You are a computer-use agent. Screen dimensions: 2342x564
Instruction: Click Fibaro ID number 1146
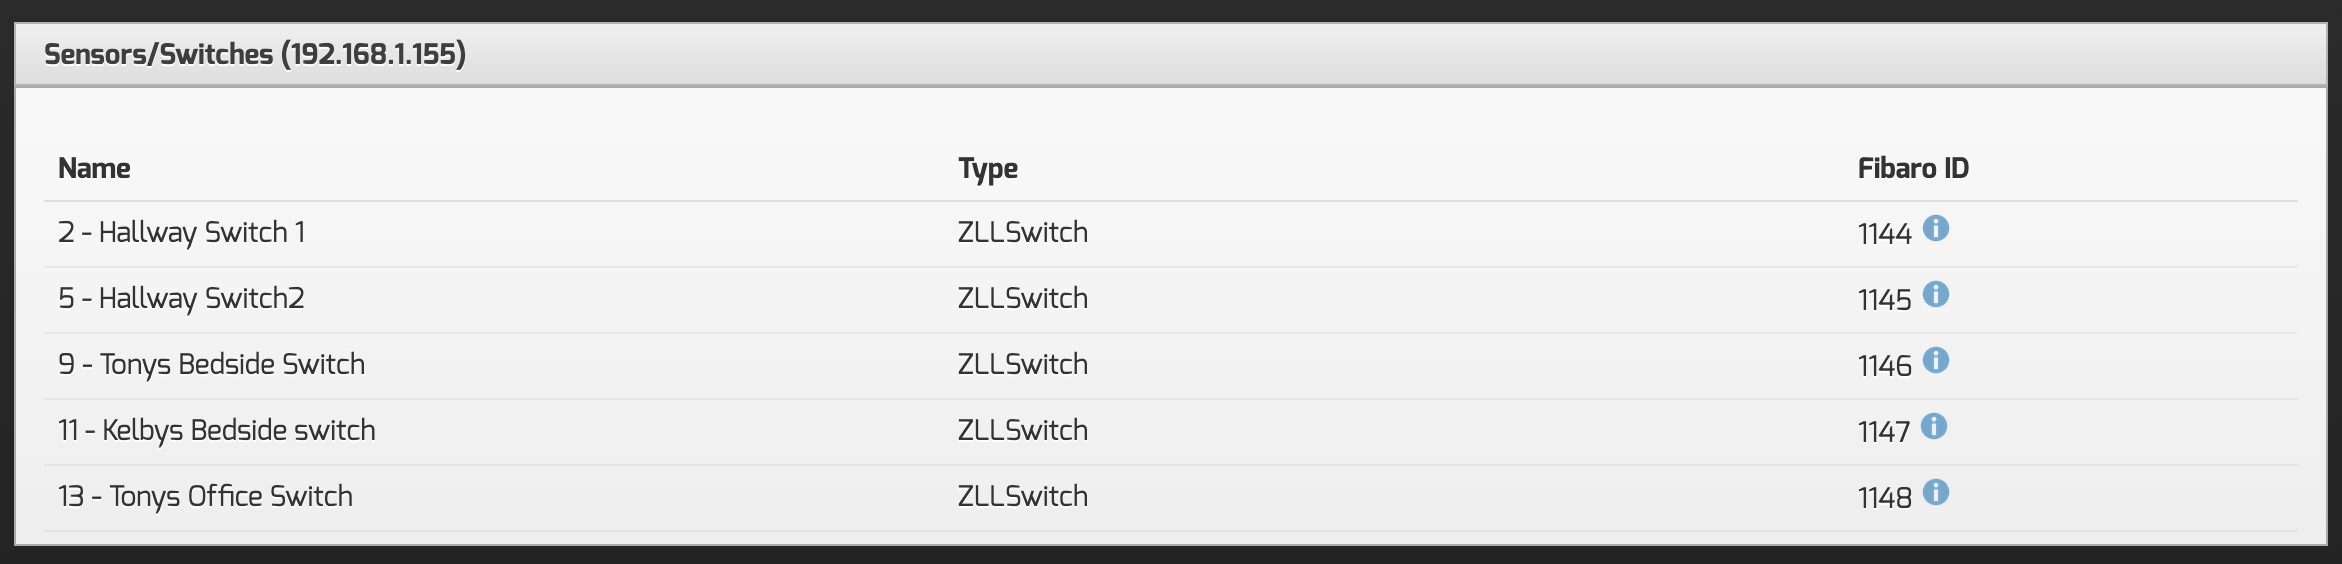coord(1884,366)
